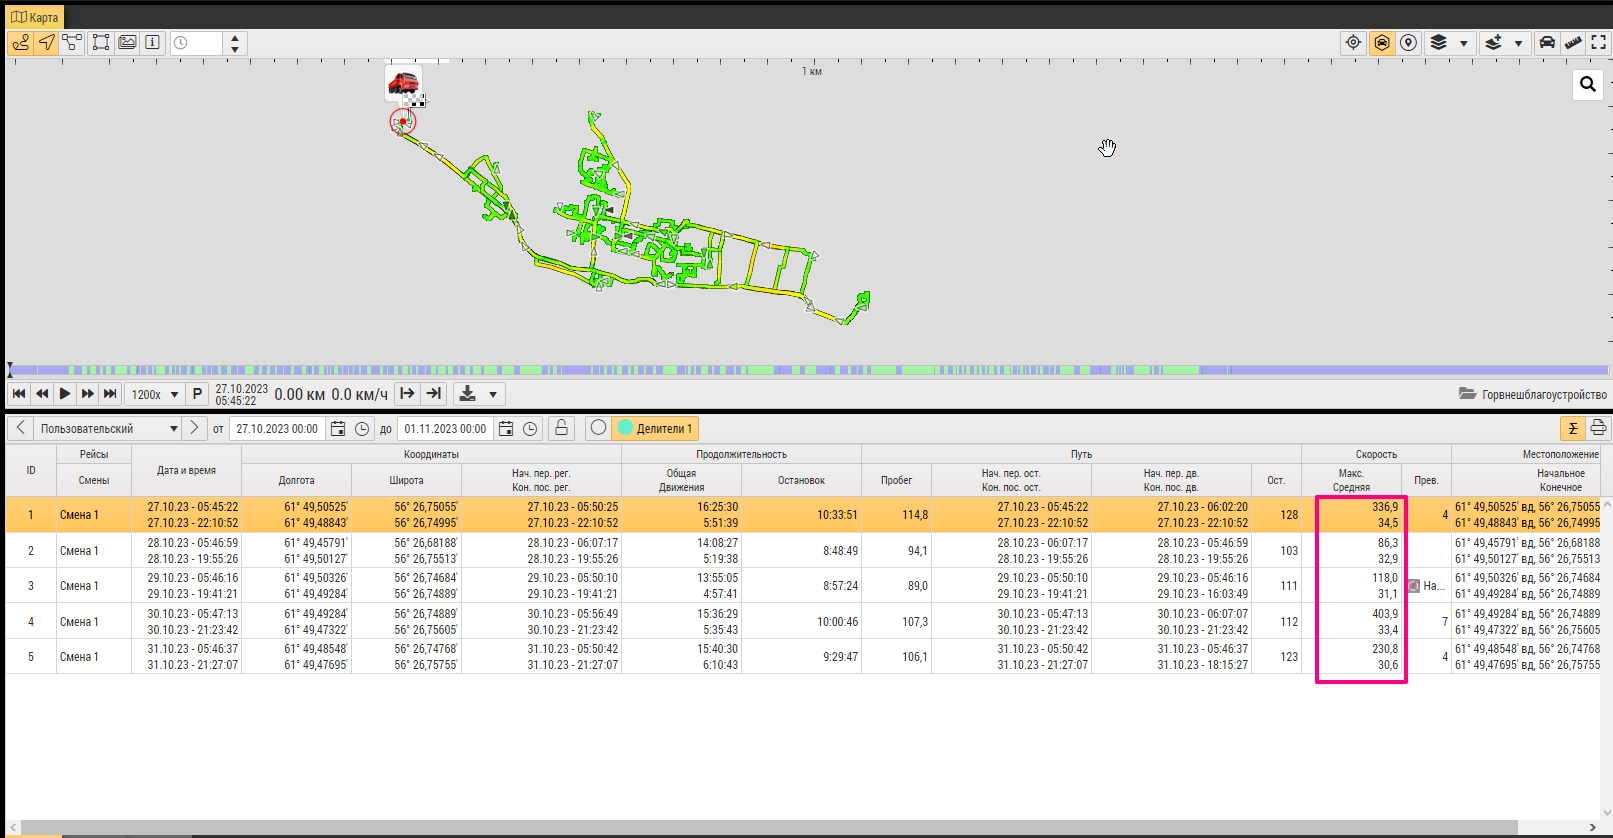Click the Пробег column header
This screenshot has height=838, width=1613.
[x=896, y=480]
